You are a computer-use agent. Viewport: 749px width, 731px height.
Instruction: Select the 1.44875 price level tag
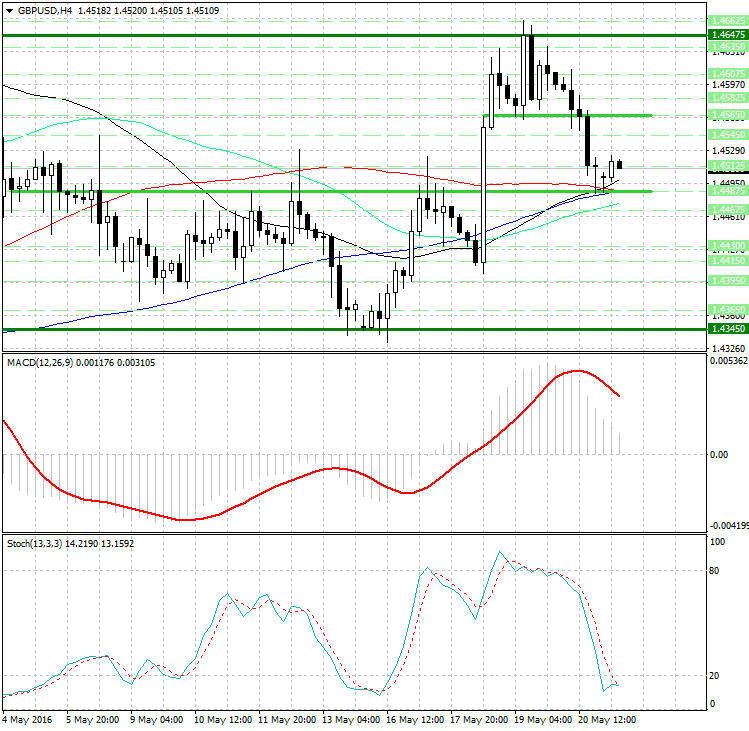(x=726, y=190)
